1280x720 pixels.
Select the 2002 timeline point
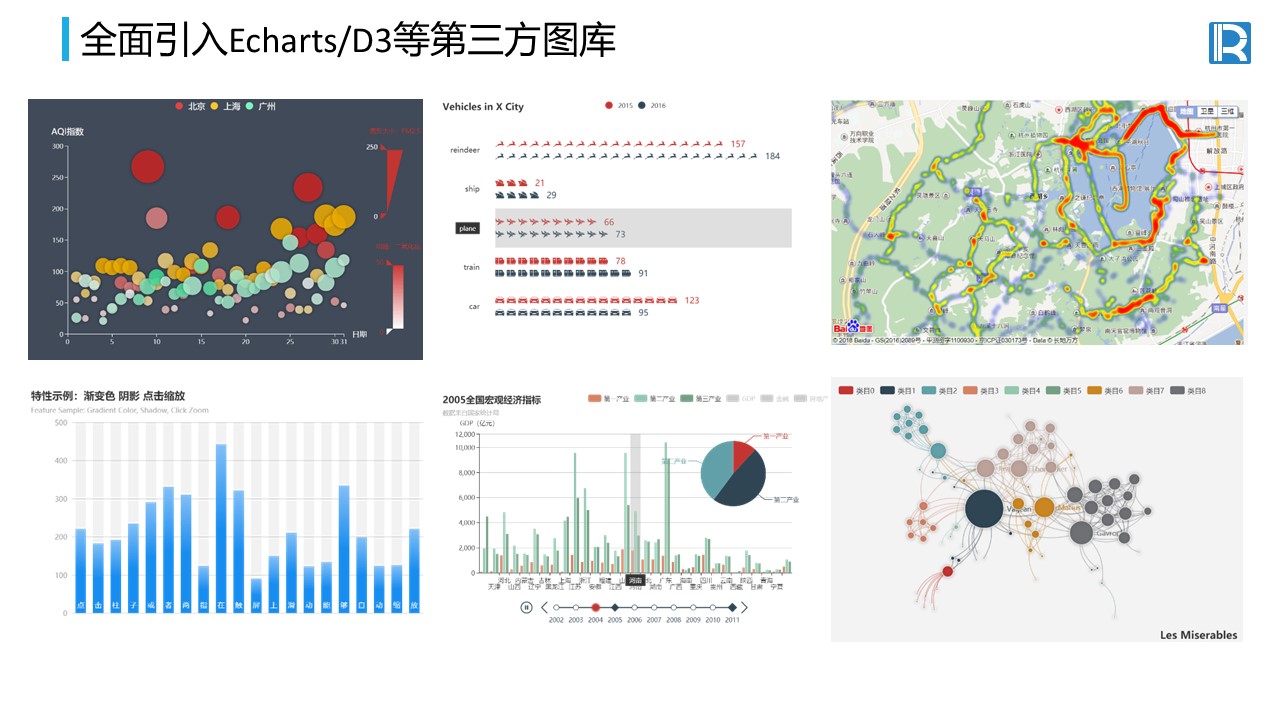click(557, 608)
